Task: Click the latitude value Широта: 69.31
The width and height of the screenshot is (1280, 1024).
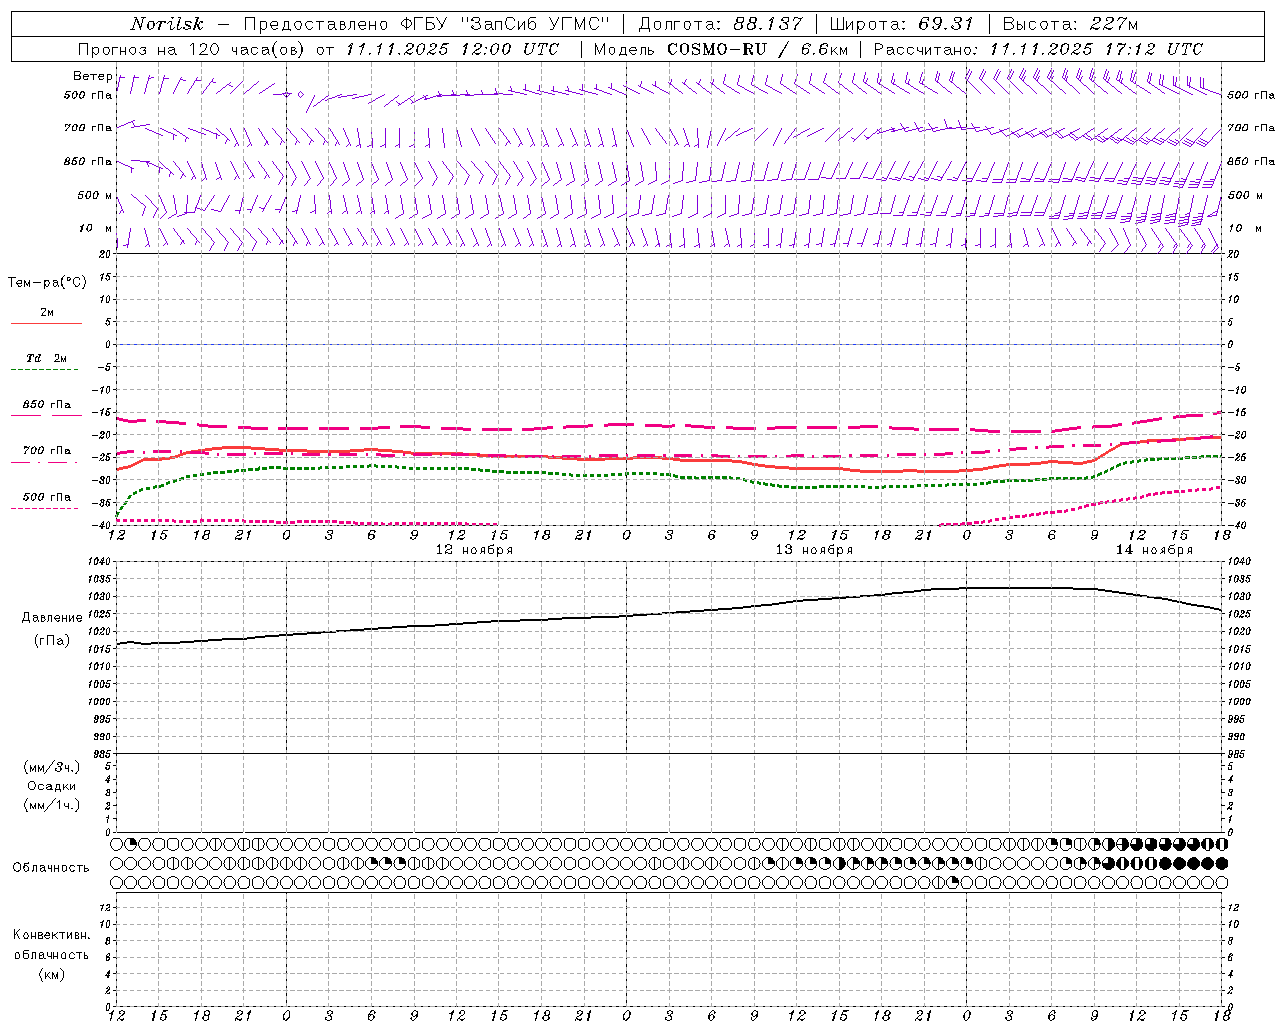Action: click(901, 24)
